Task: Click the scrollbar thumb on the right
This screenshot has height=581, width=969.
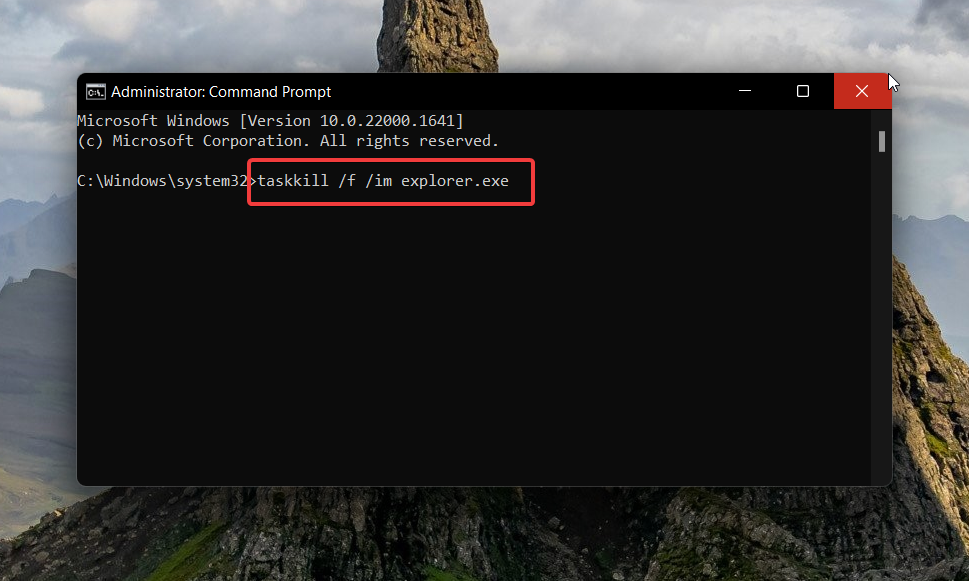Action: click(x=882, y=141)
